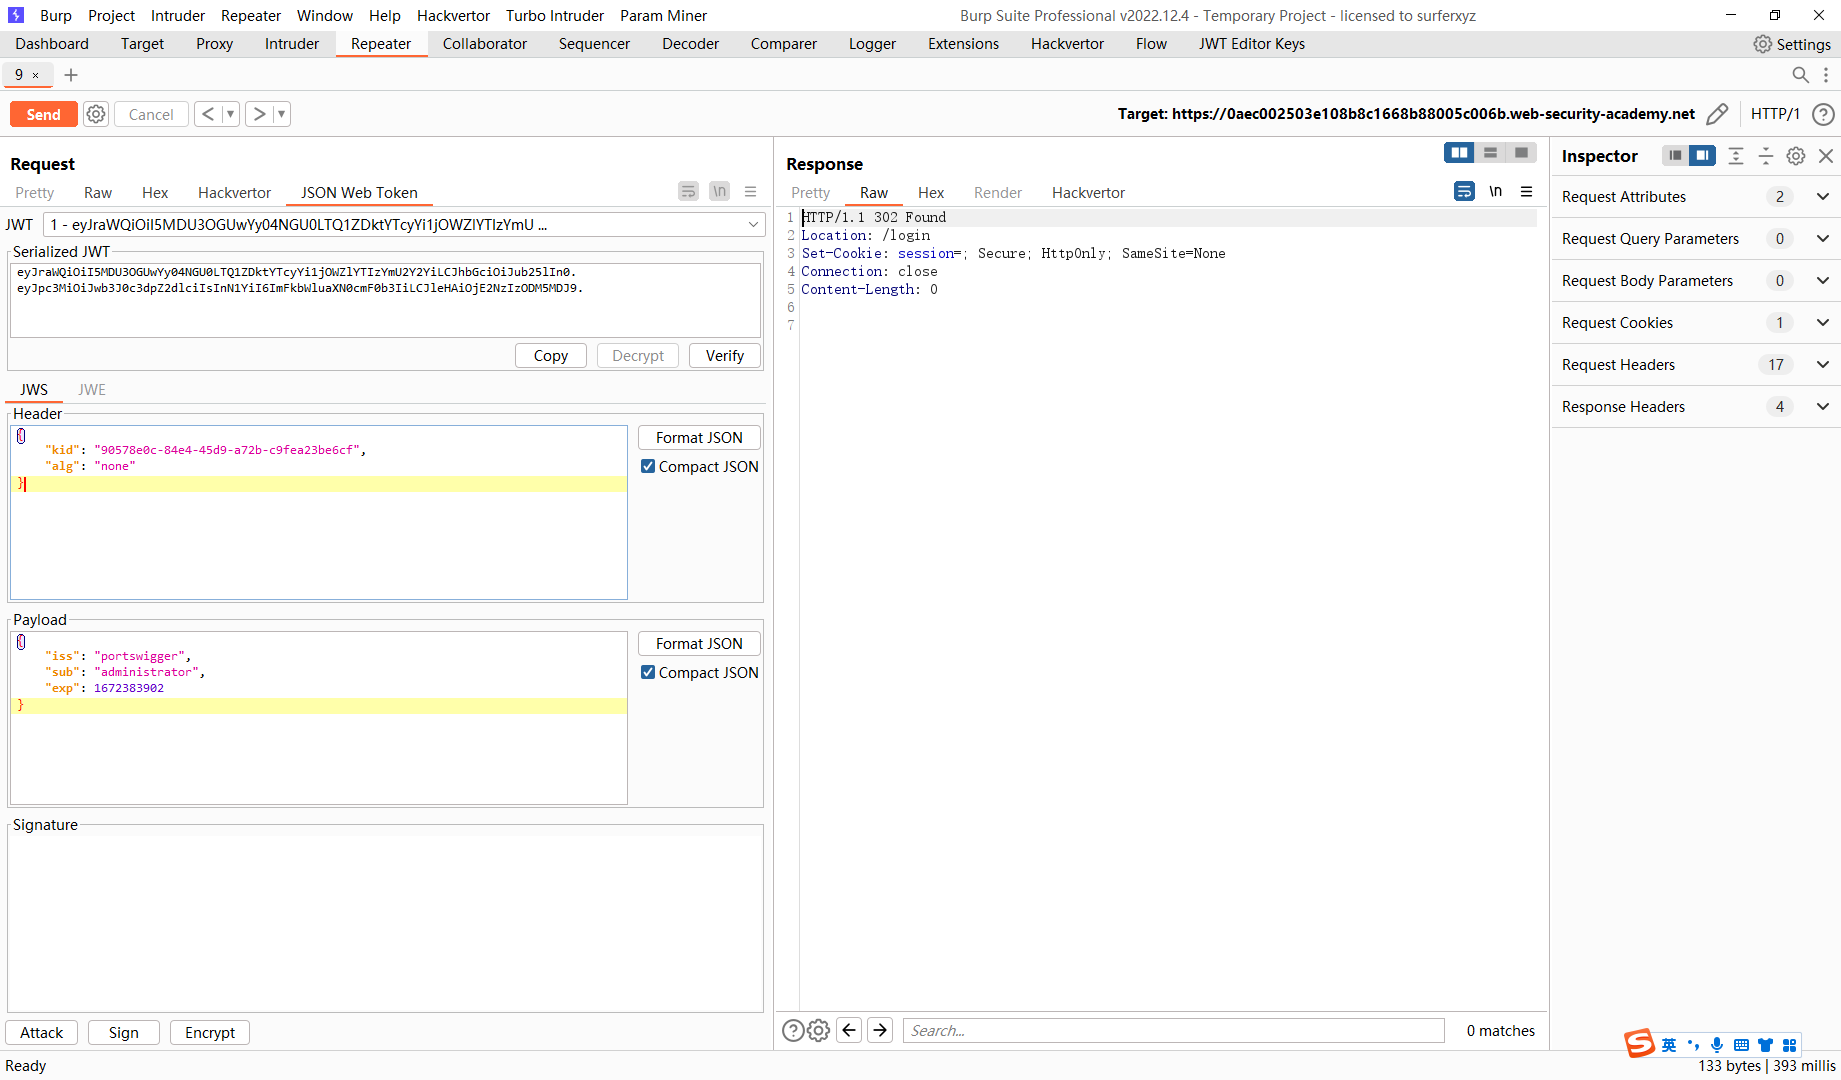Screen dimensions: 1841x1080
Task: Click the search magnifier icon
Action: pos(1800,75)
